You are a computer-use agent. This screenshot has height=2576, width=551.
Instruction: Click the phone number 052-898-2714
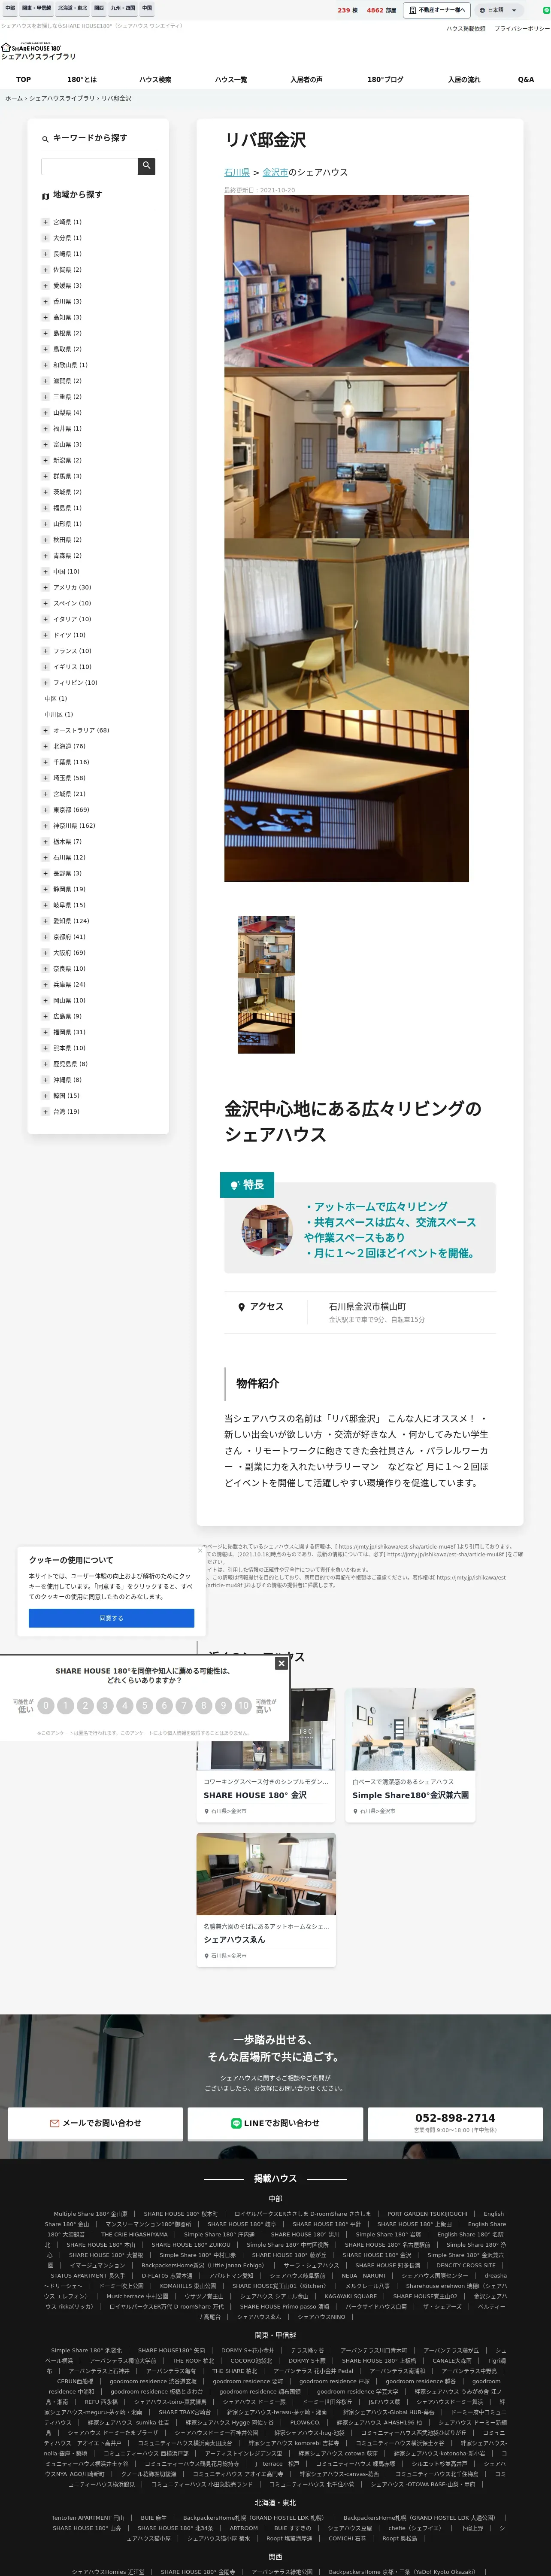coord(455,2118)
